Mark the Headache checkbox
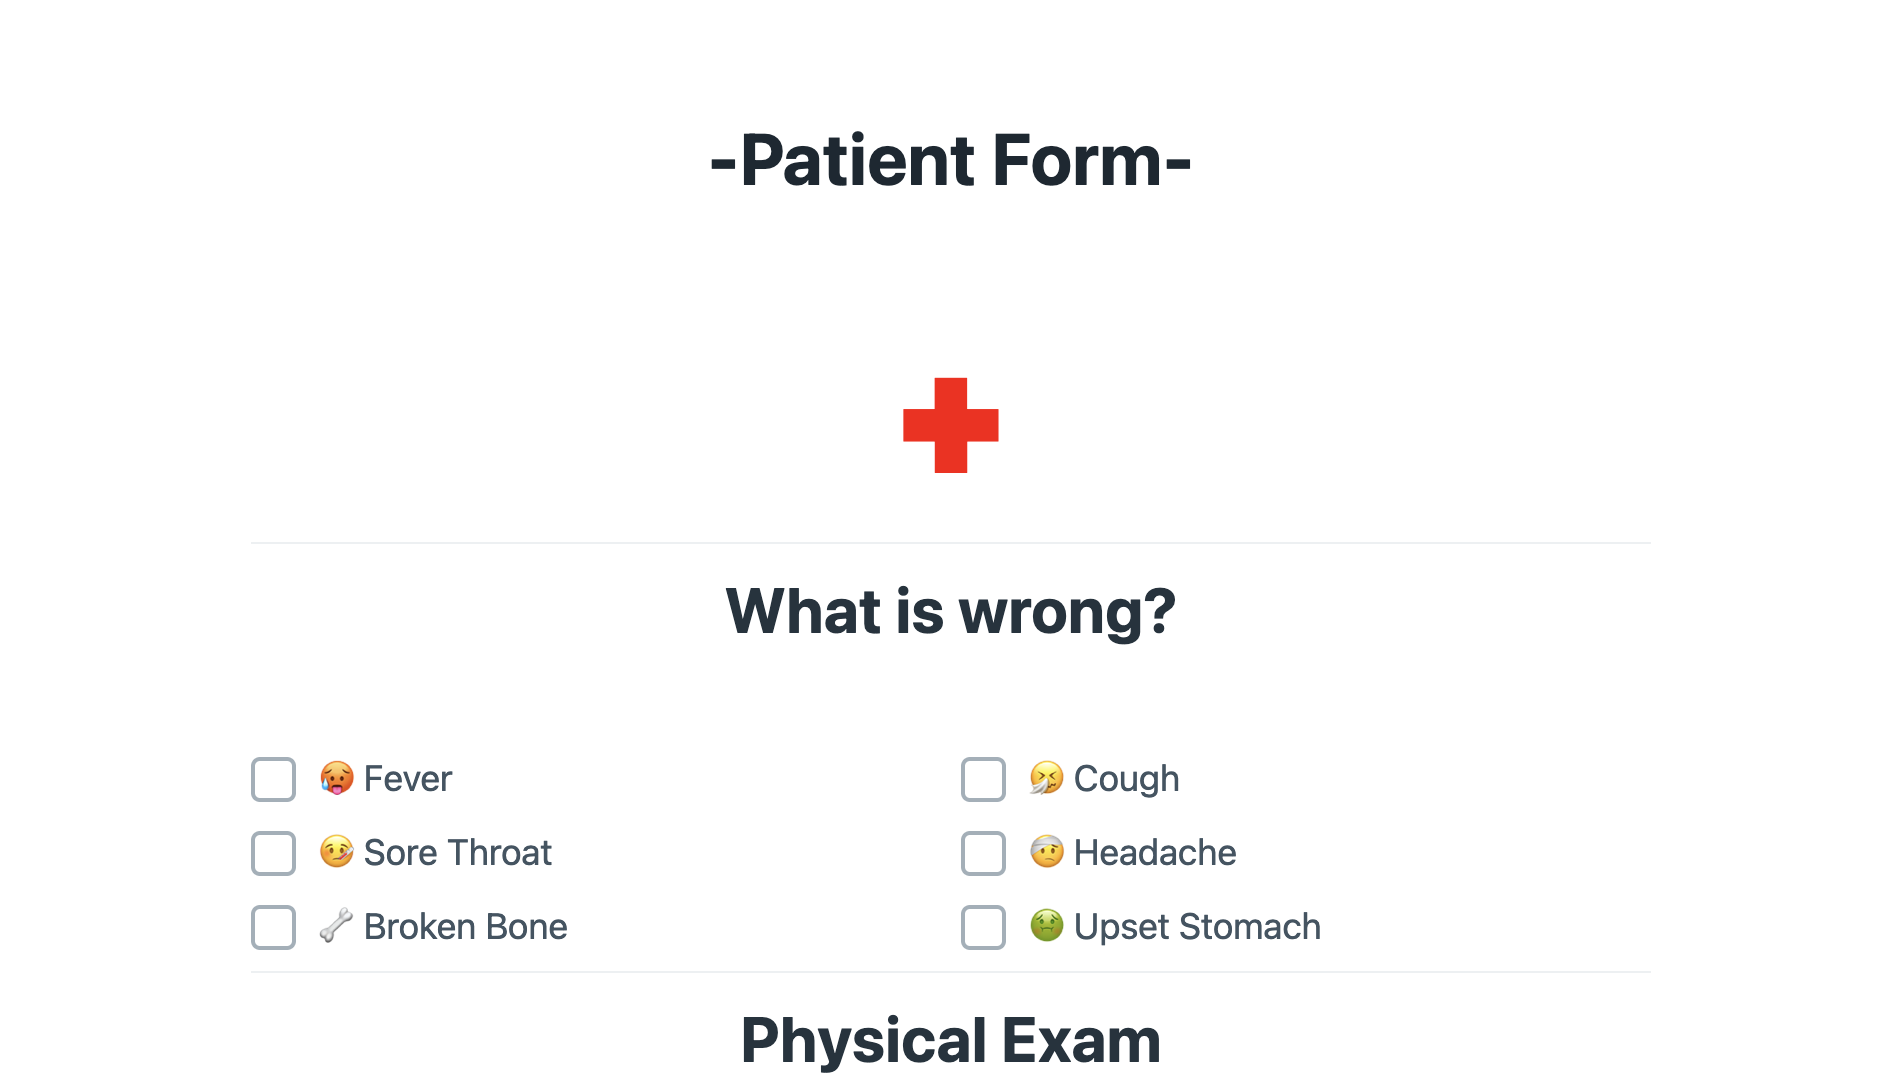Image resolution: width=1904 pixels, height=1092 pixels. (983, 853)
